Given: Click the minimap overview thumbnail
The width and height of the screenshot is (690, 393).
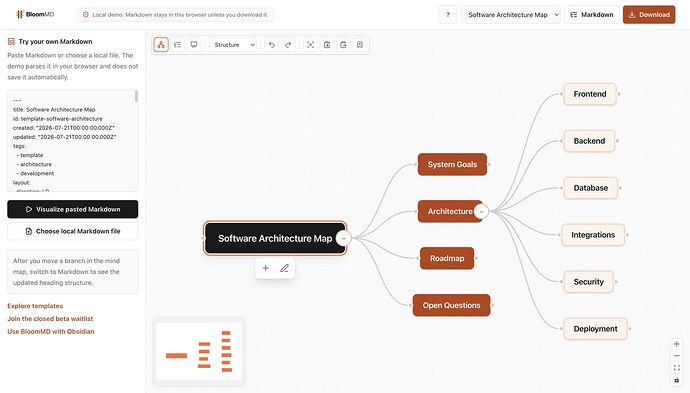Looking at the screenshot, I should 199,352.
